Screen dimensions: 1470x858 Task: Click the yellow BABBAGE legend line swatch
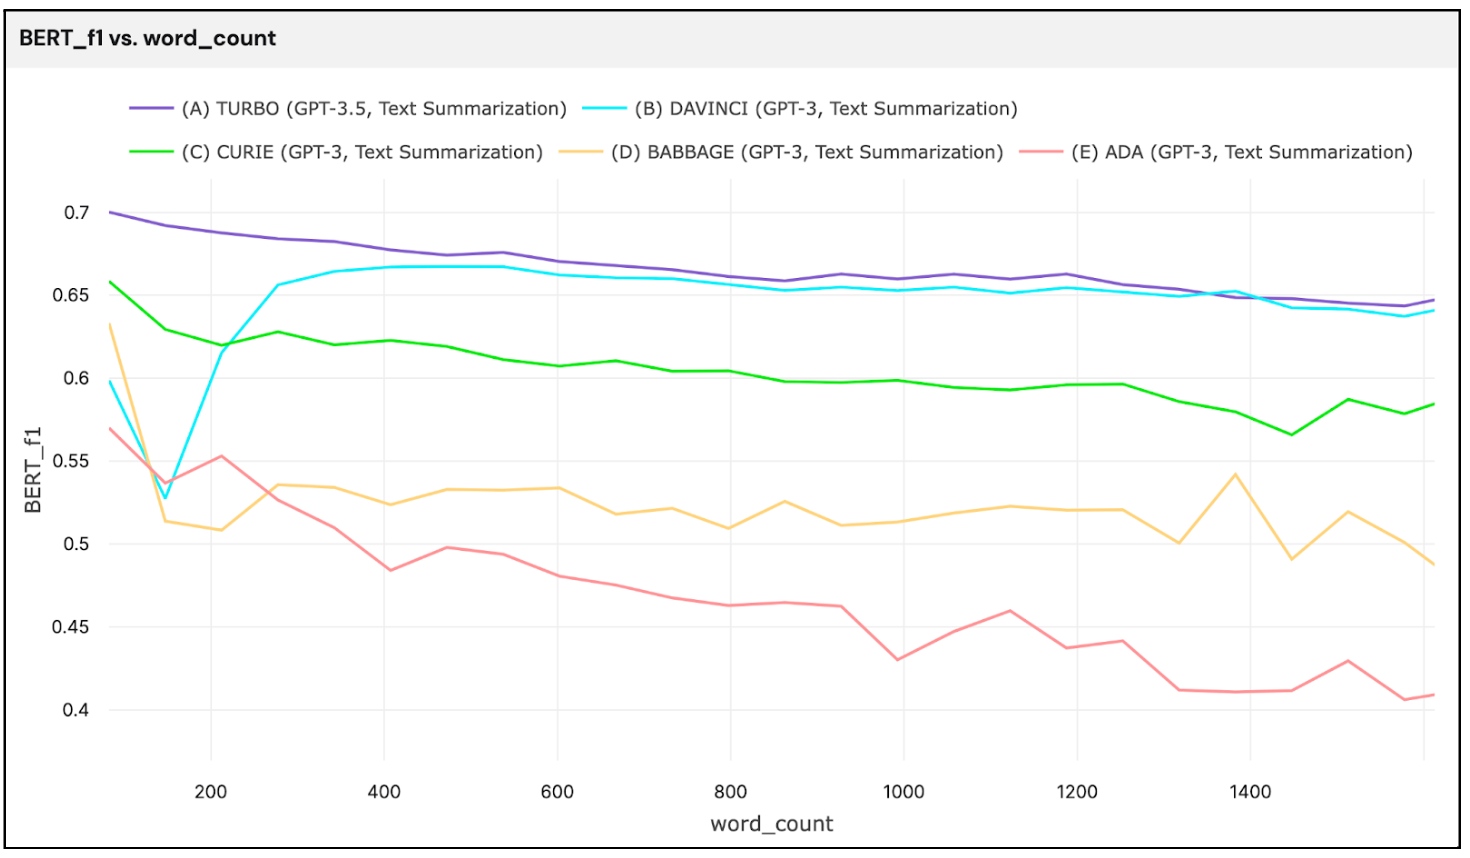click(x=581, y=152)
